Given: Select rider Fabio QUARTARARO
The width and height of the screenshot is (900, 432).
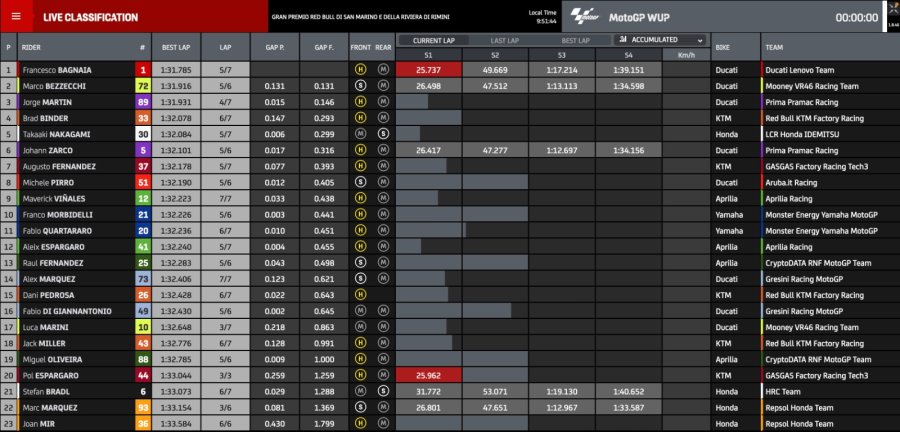Looking at the screenshot, I should tap(58, 231).
